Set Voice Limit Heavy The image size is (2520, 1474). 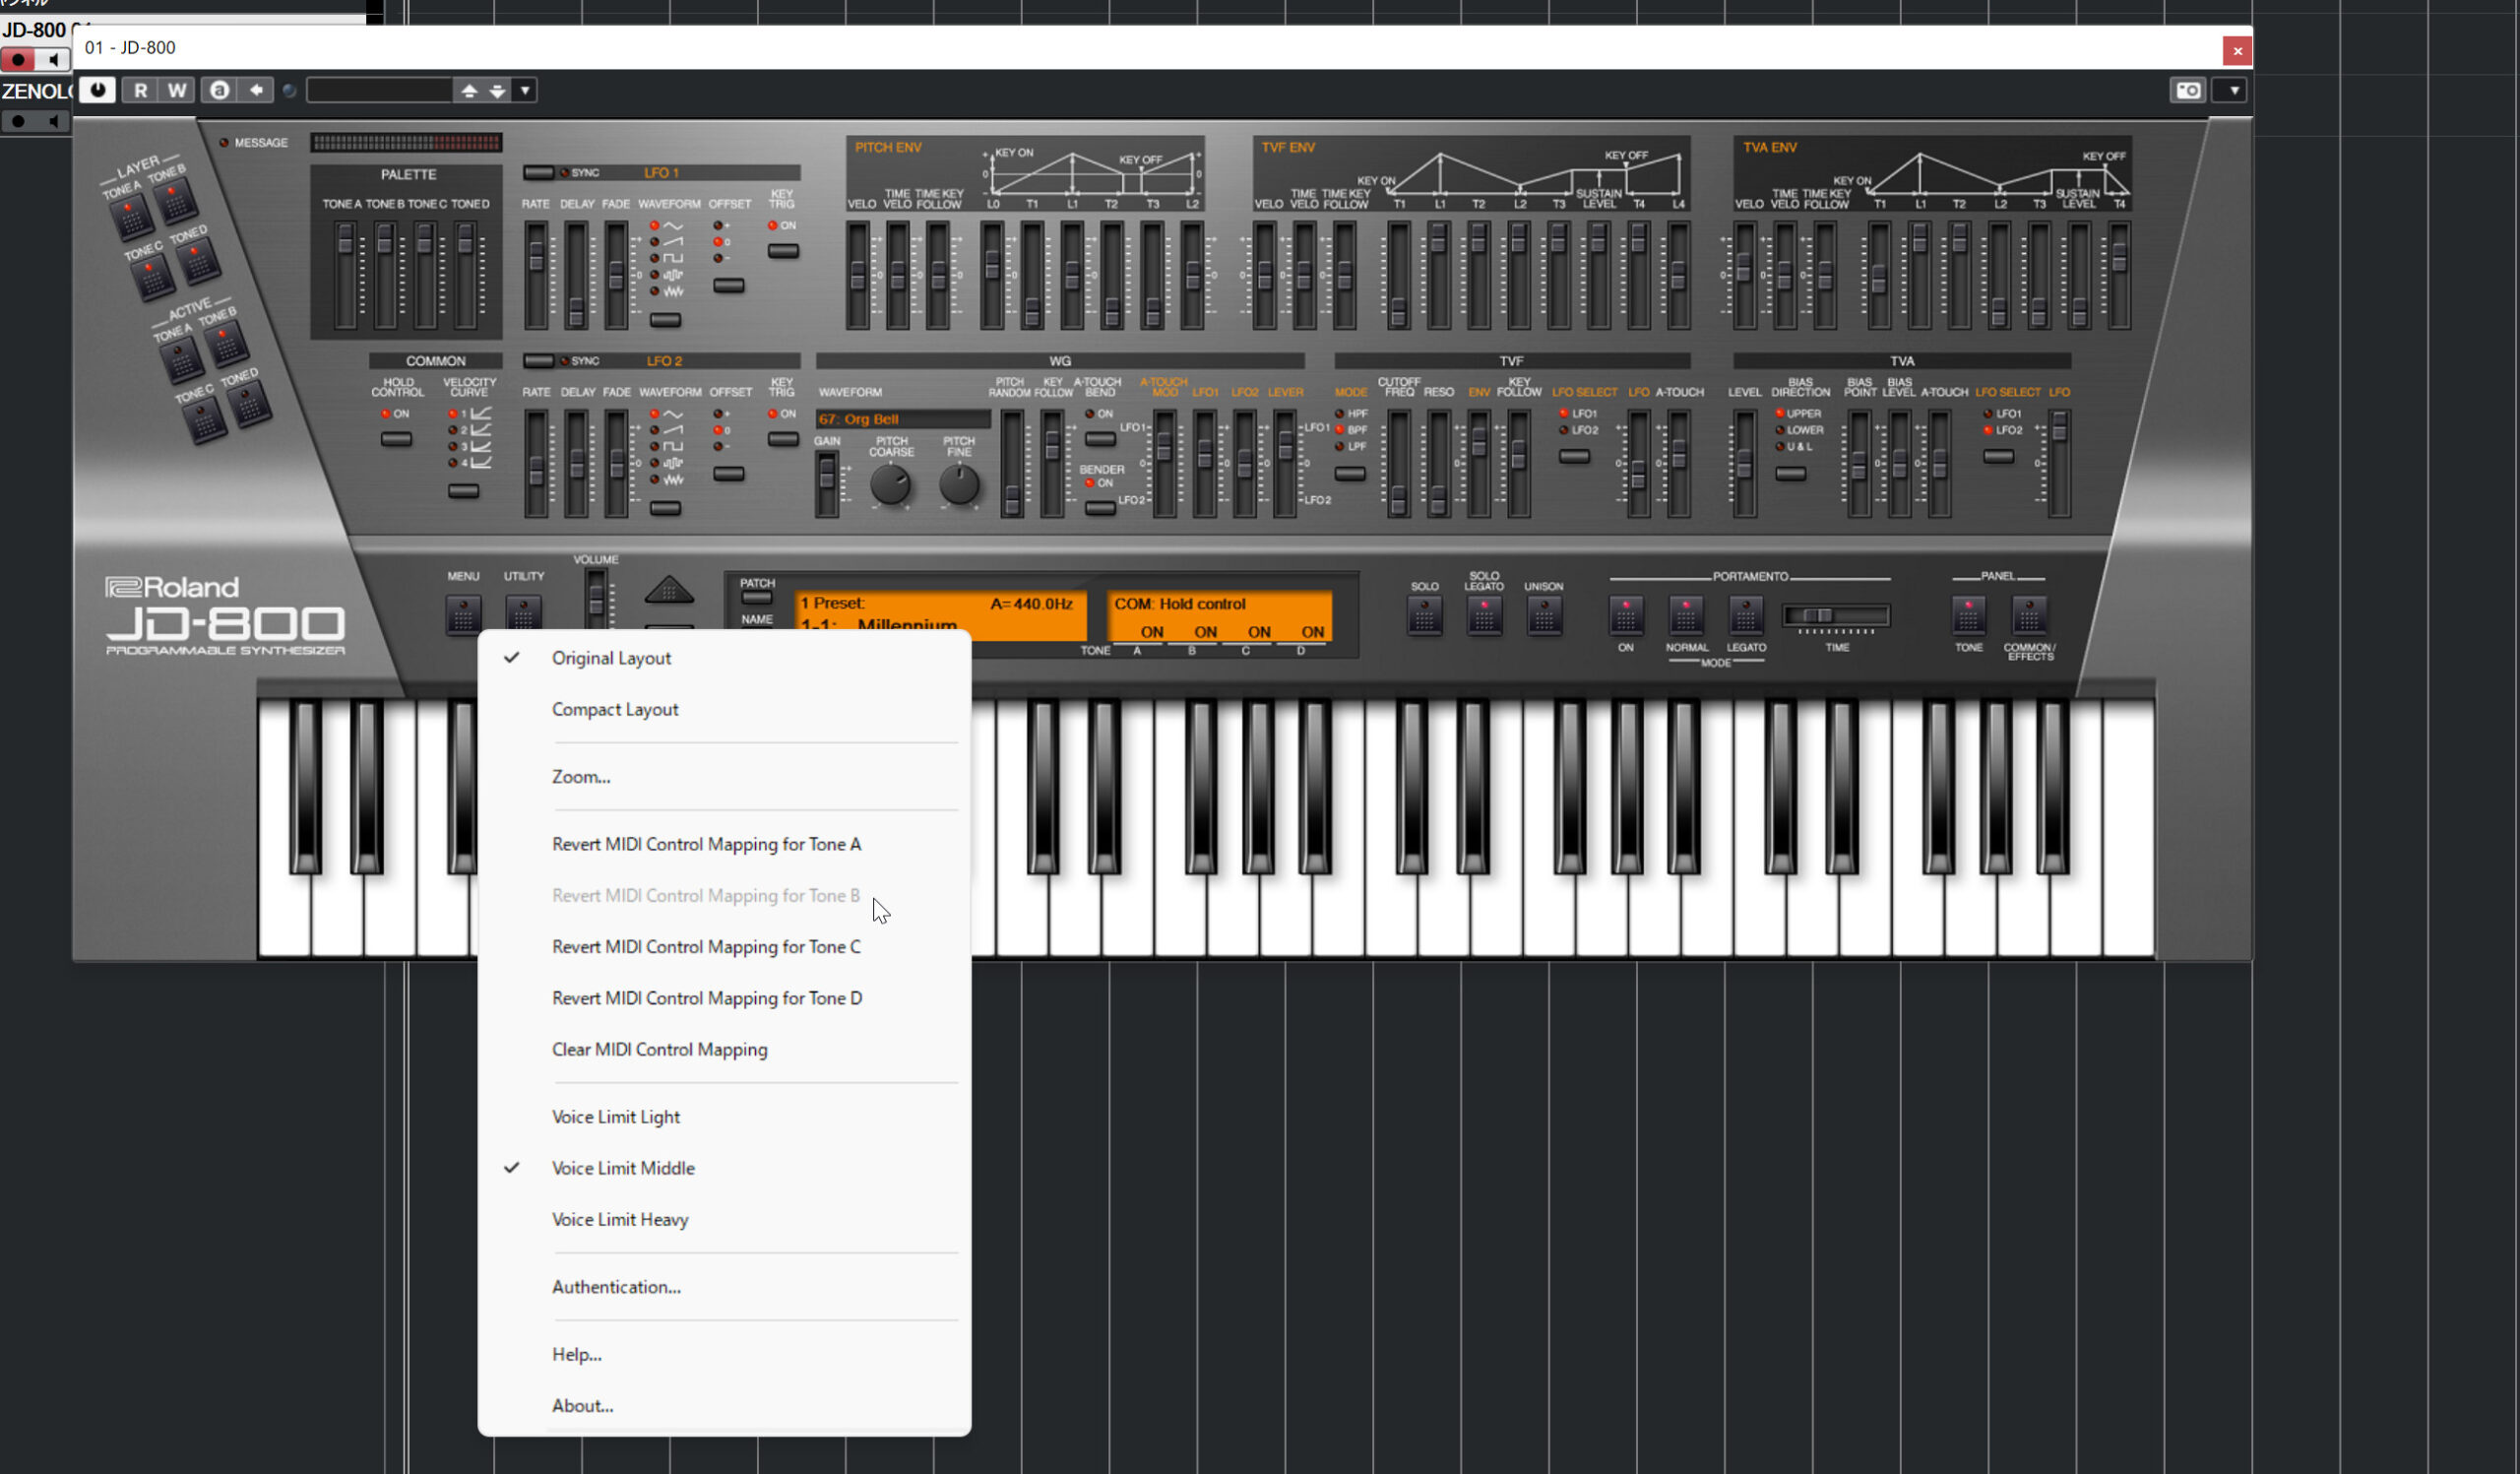pos(724,1219)
